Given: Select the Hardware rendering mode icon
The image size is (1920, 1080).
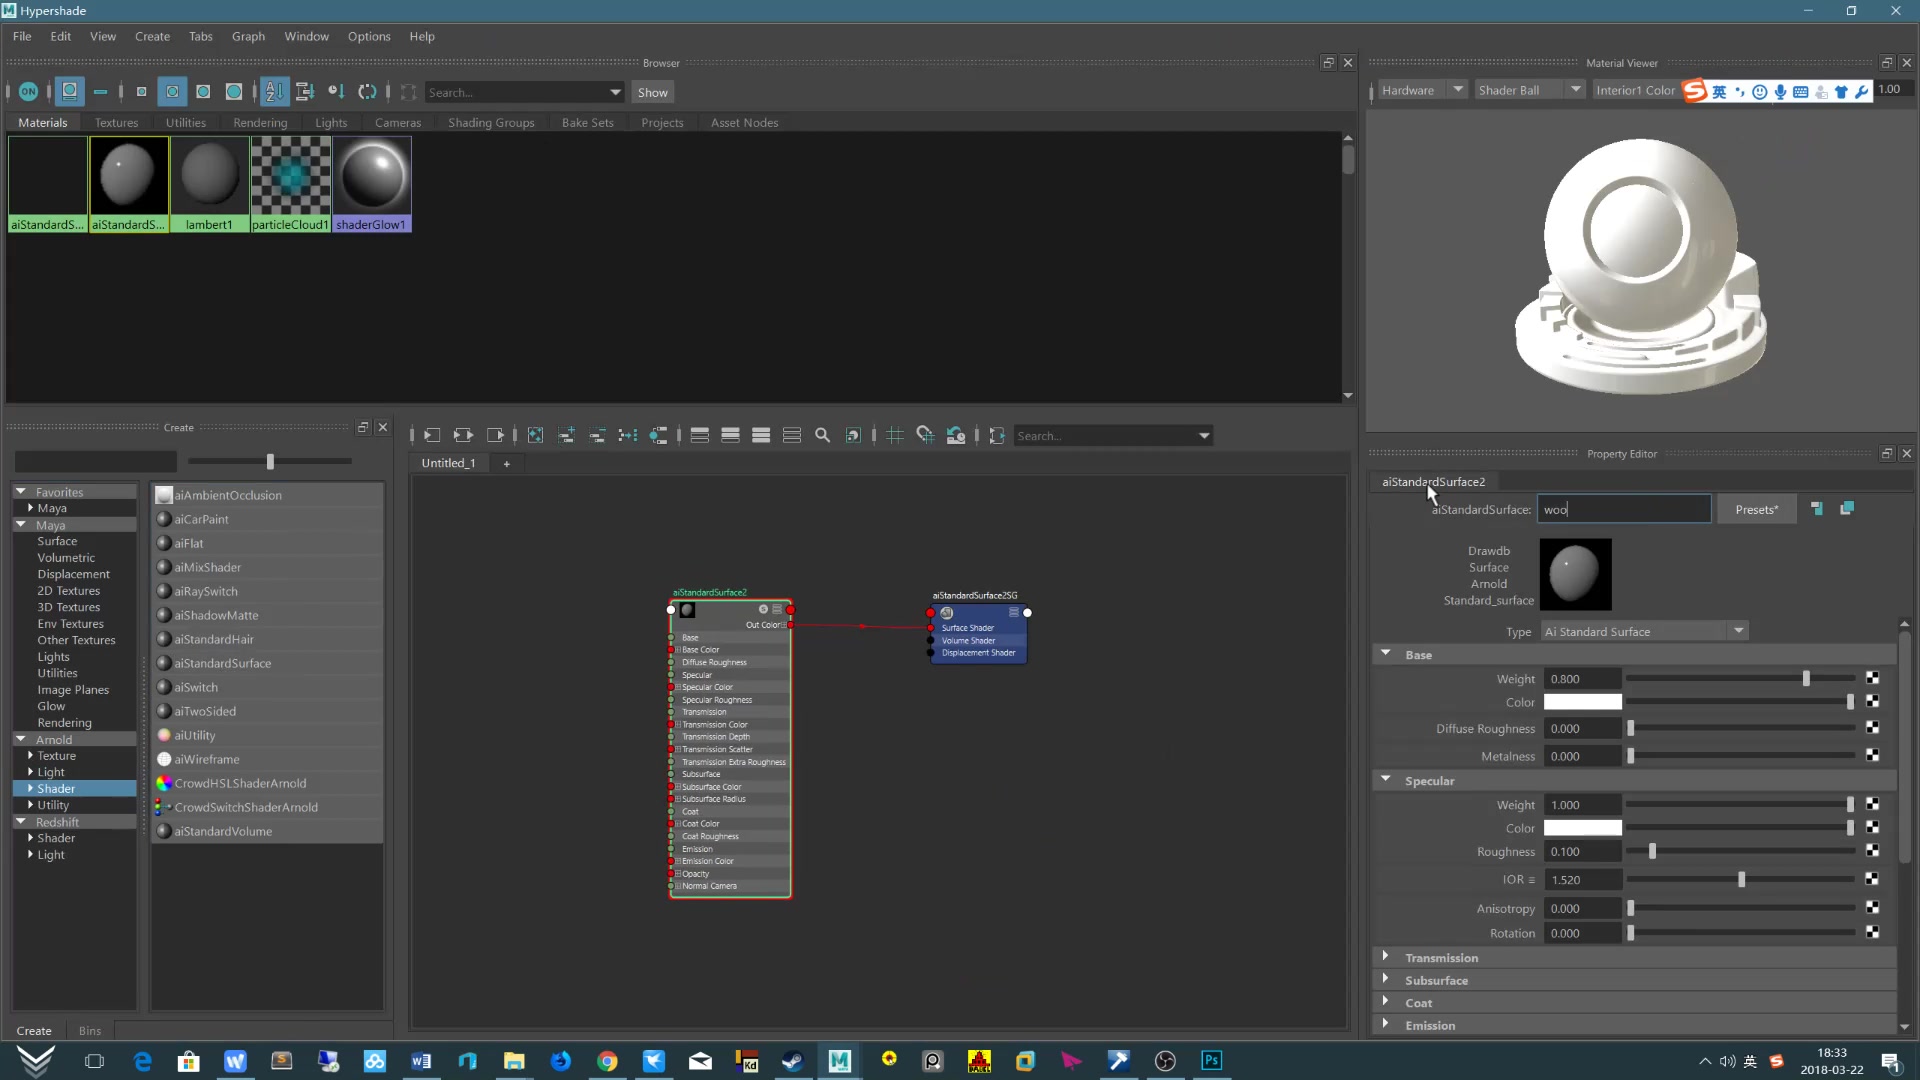Looking at the screenshot, I should coord(1418,90).
